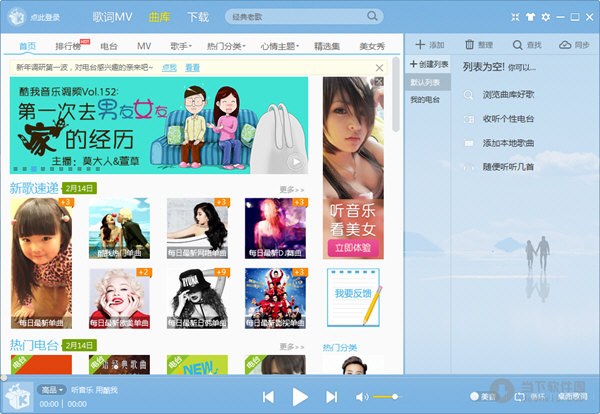This screenshot has width=600, height=414.
Task: Click the 收听个性电台 radio icon
Action: click(x=469, y=119)
